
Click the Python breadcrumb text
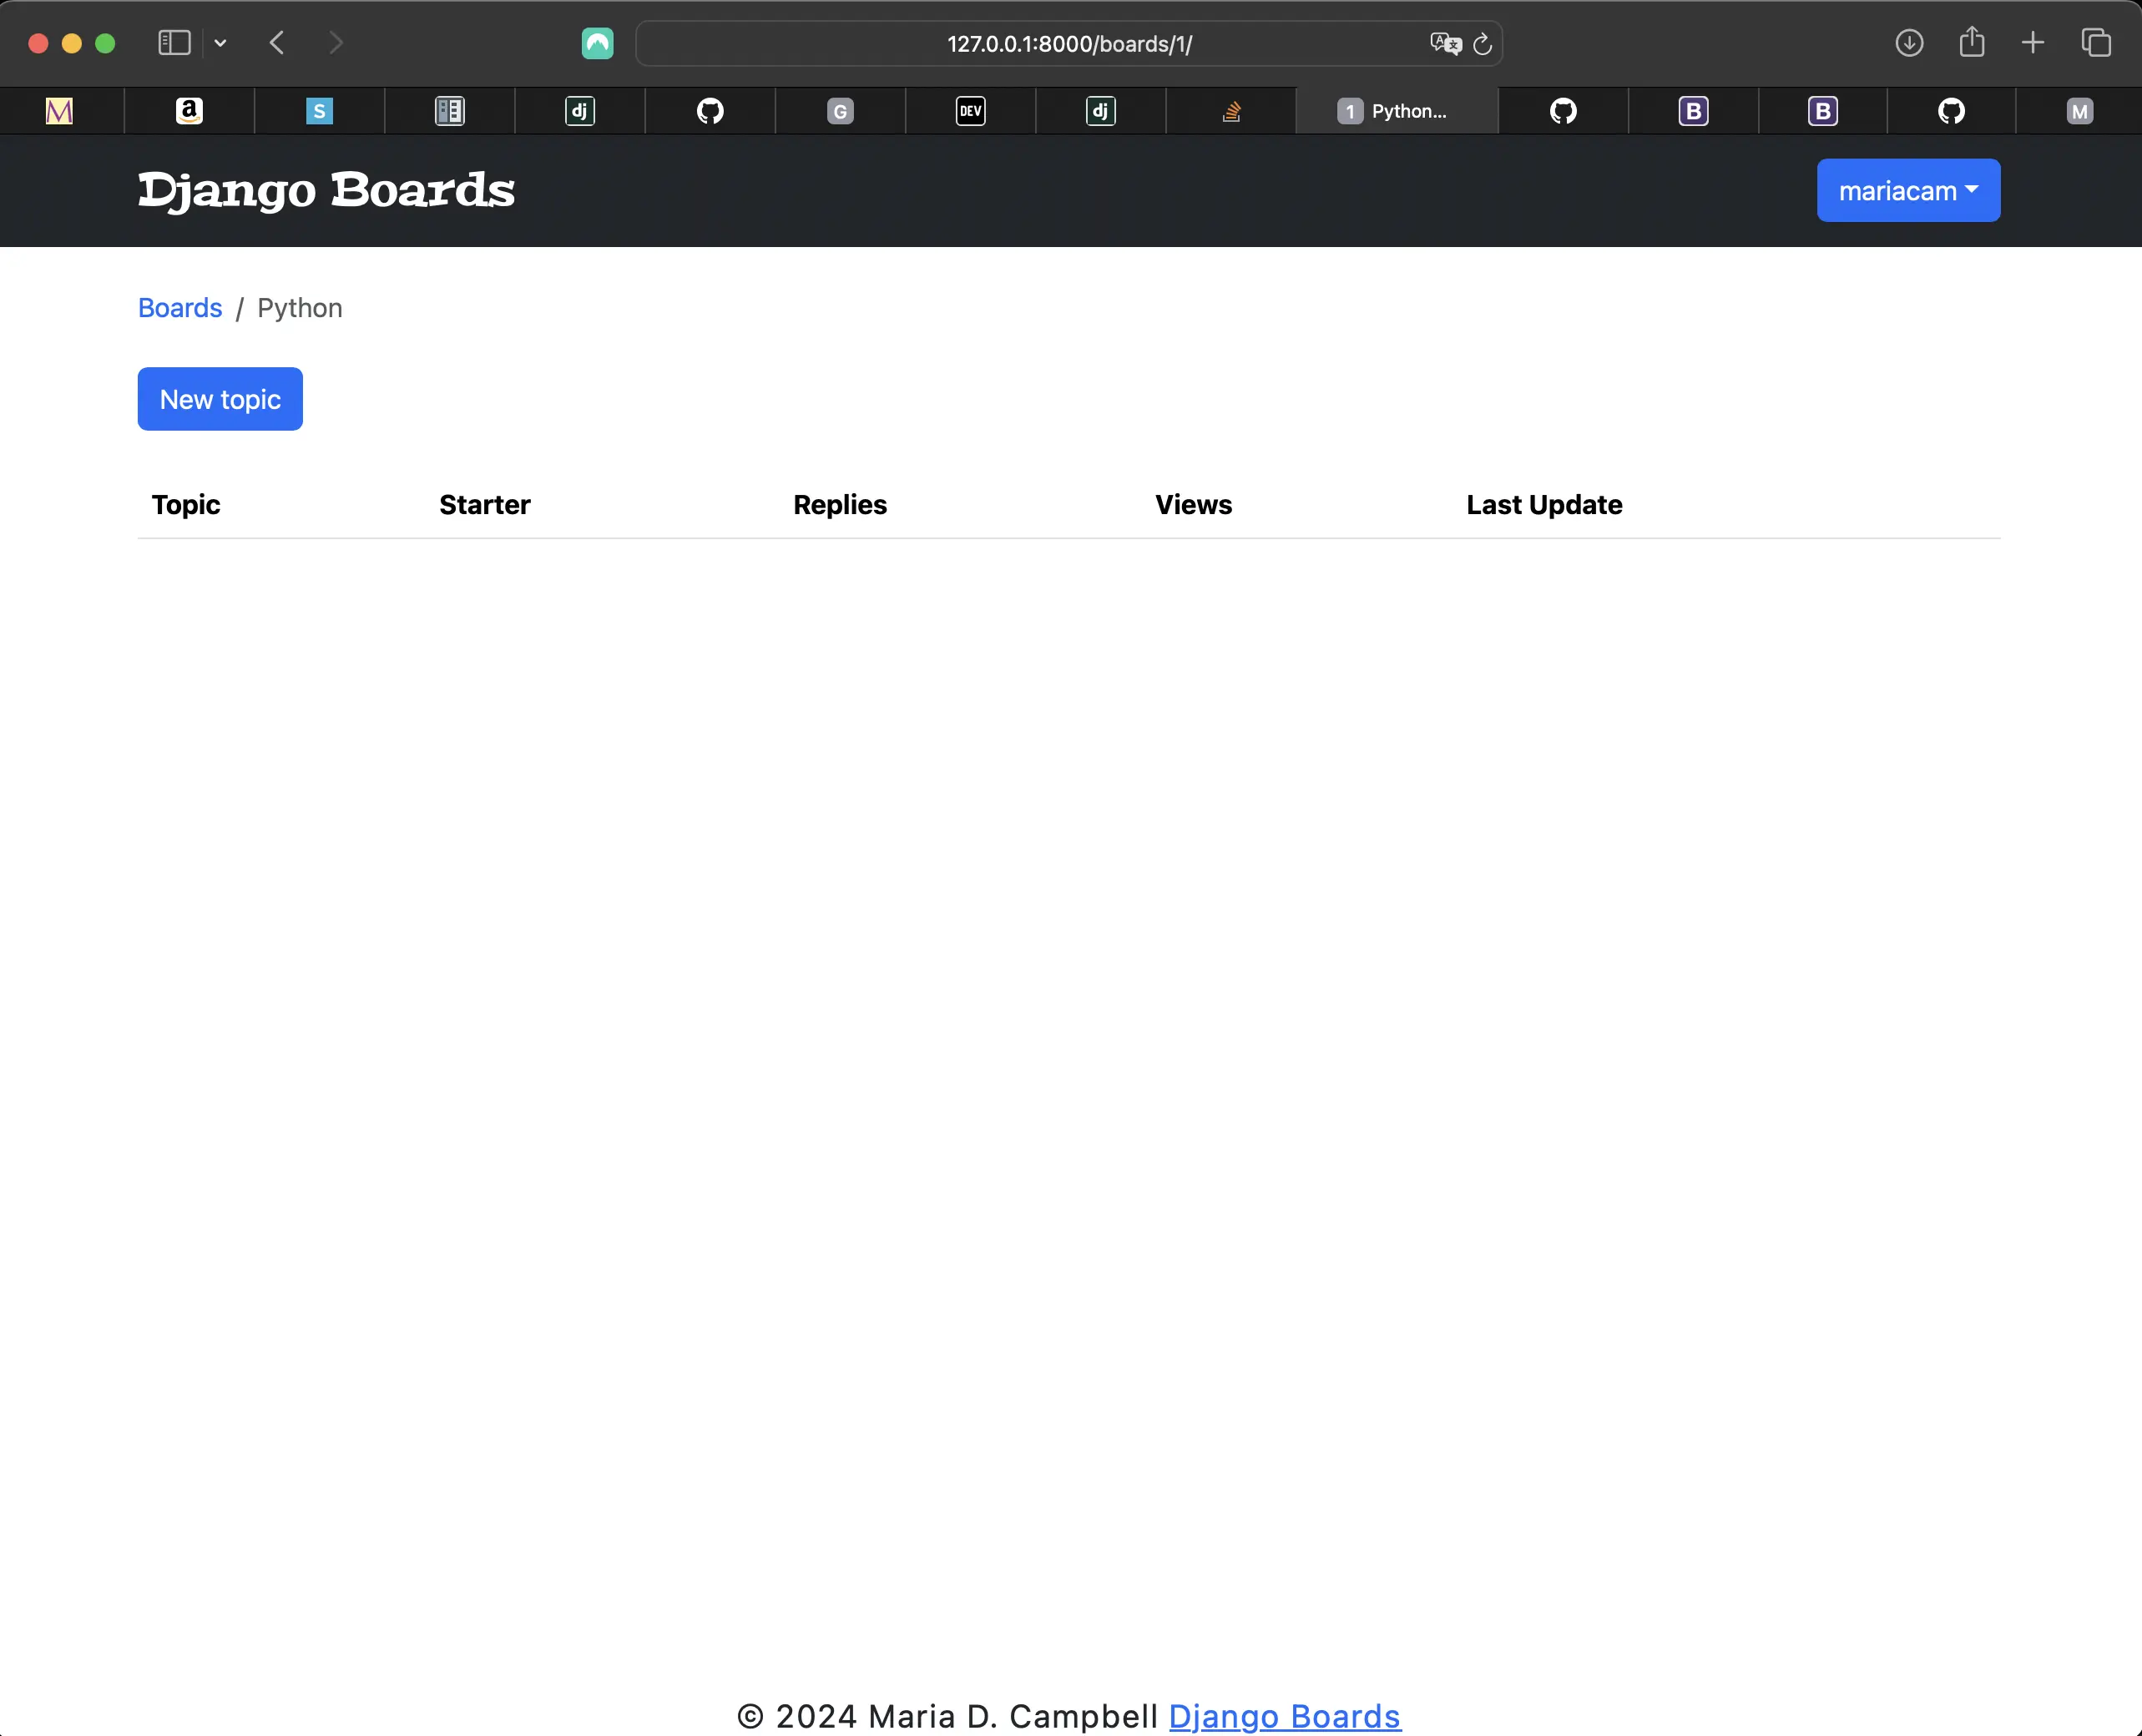pyautogui.click(x=300, y=308)
